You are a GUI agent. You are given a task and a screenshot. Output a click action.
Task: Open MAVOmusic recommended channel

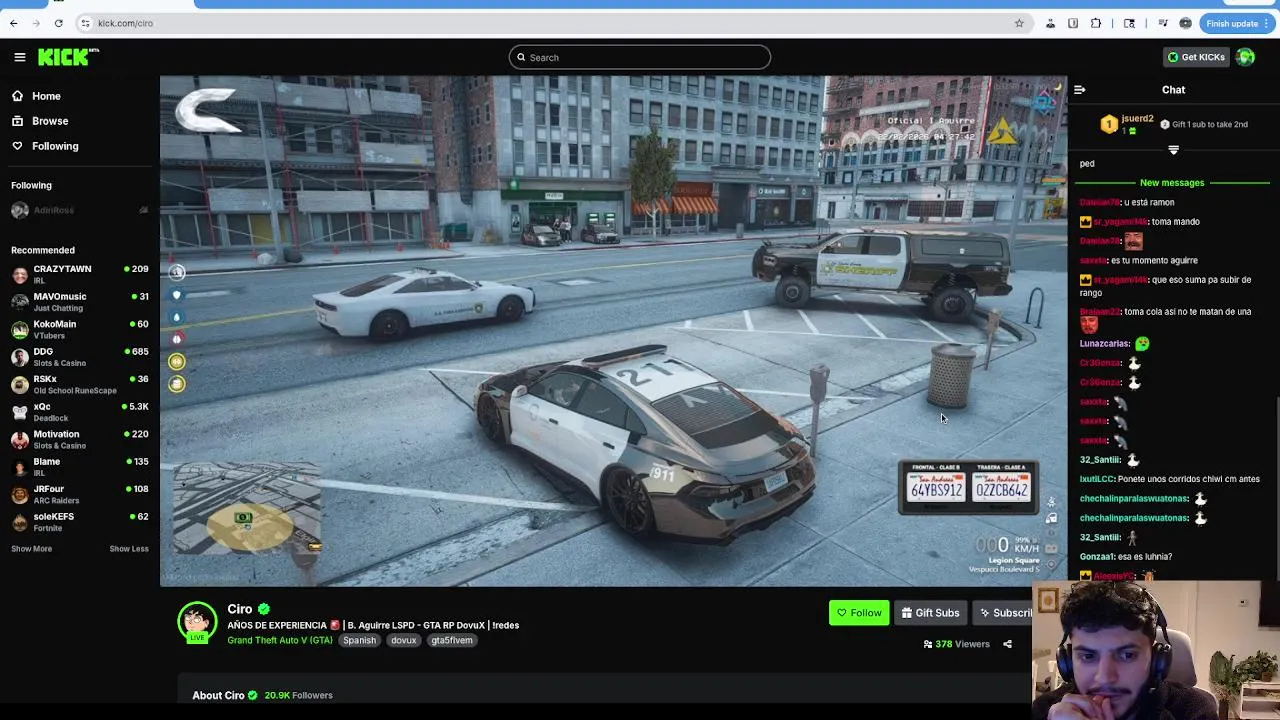coord(80,302)
